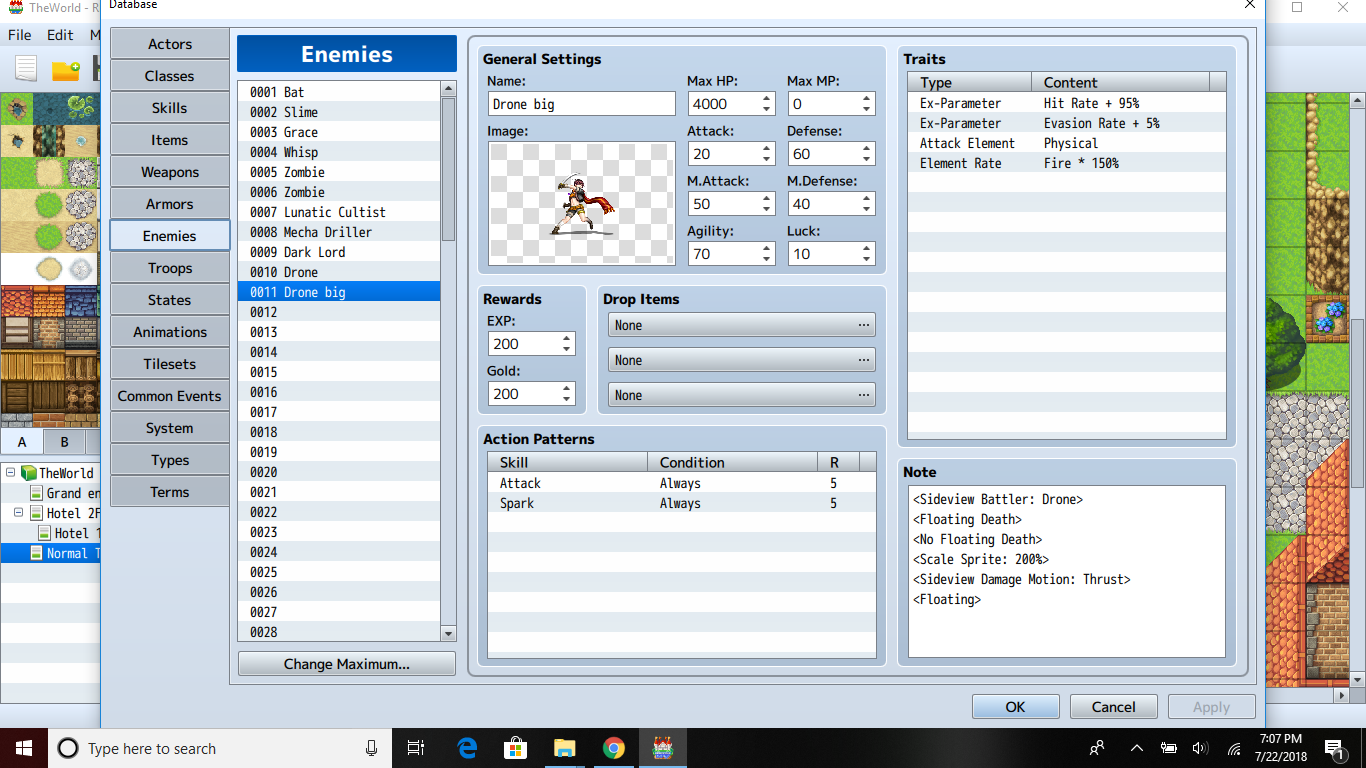The height and width of the screenshot is (768, 1366).
Task: Select enemy 0010 Drone
Action: click(x=339, y=272)
